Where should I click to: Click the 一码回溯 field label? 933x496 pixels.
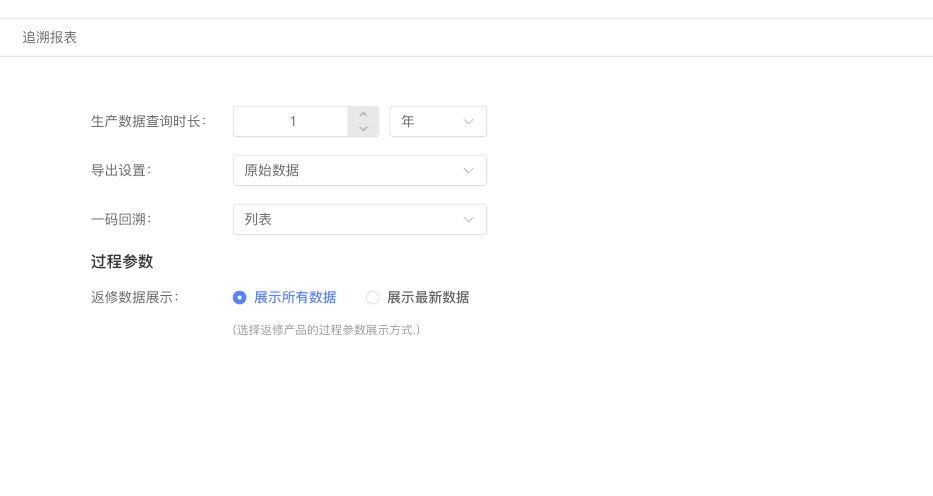pyautogui.click(x=121, y=219)
